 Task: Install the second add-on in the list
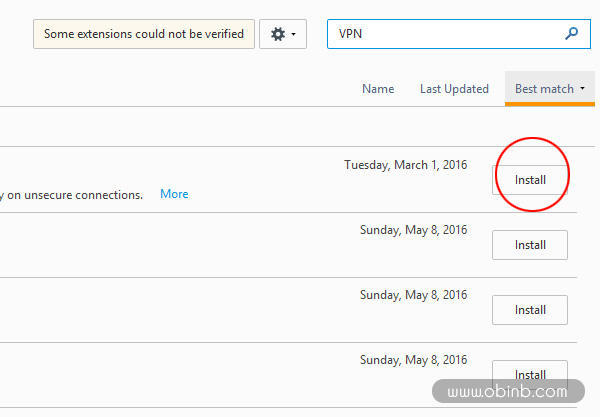click(x=530, y=245)
